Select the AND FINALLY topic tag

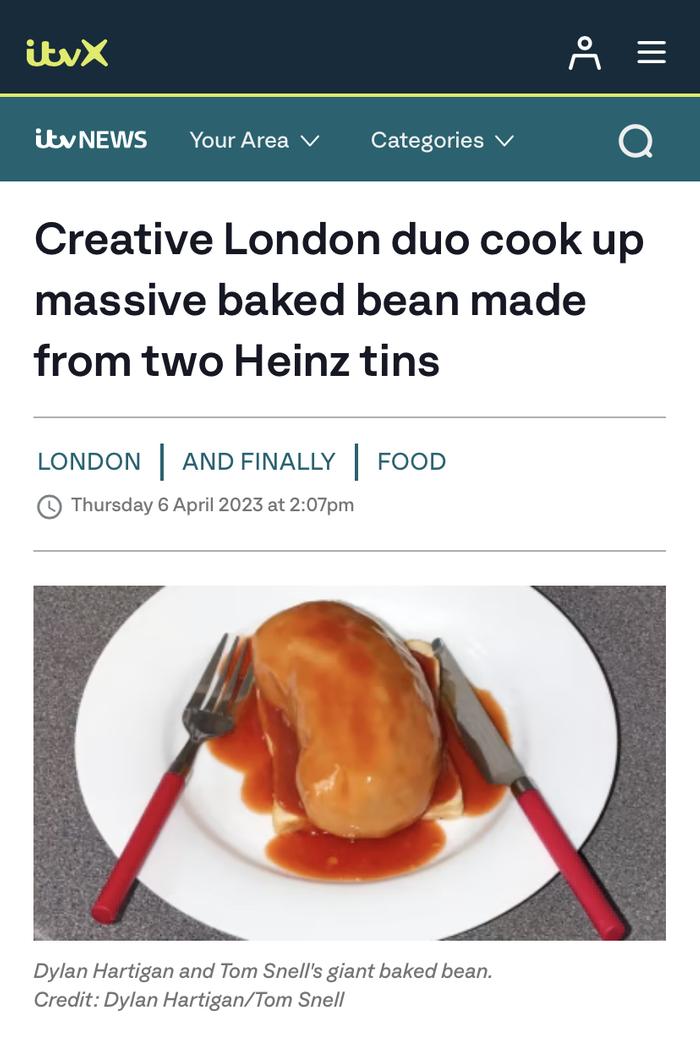(258, 462)
